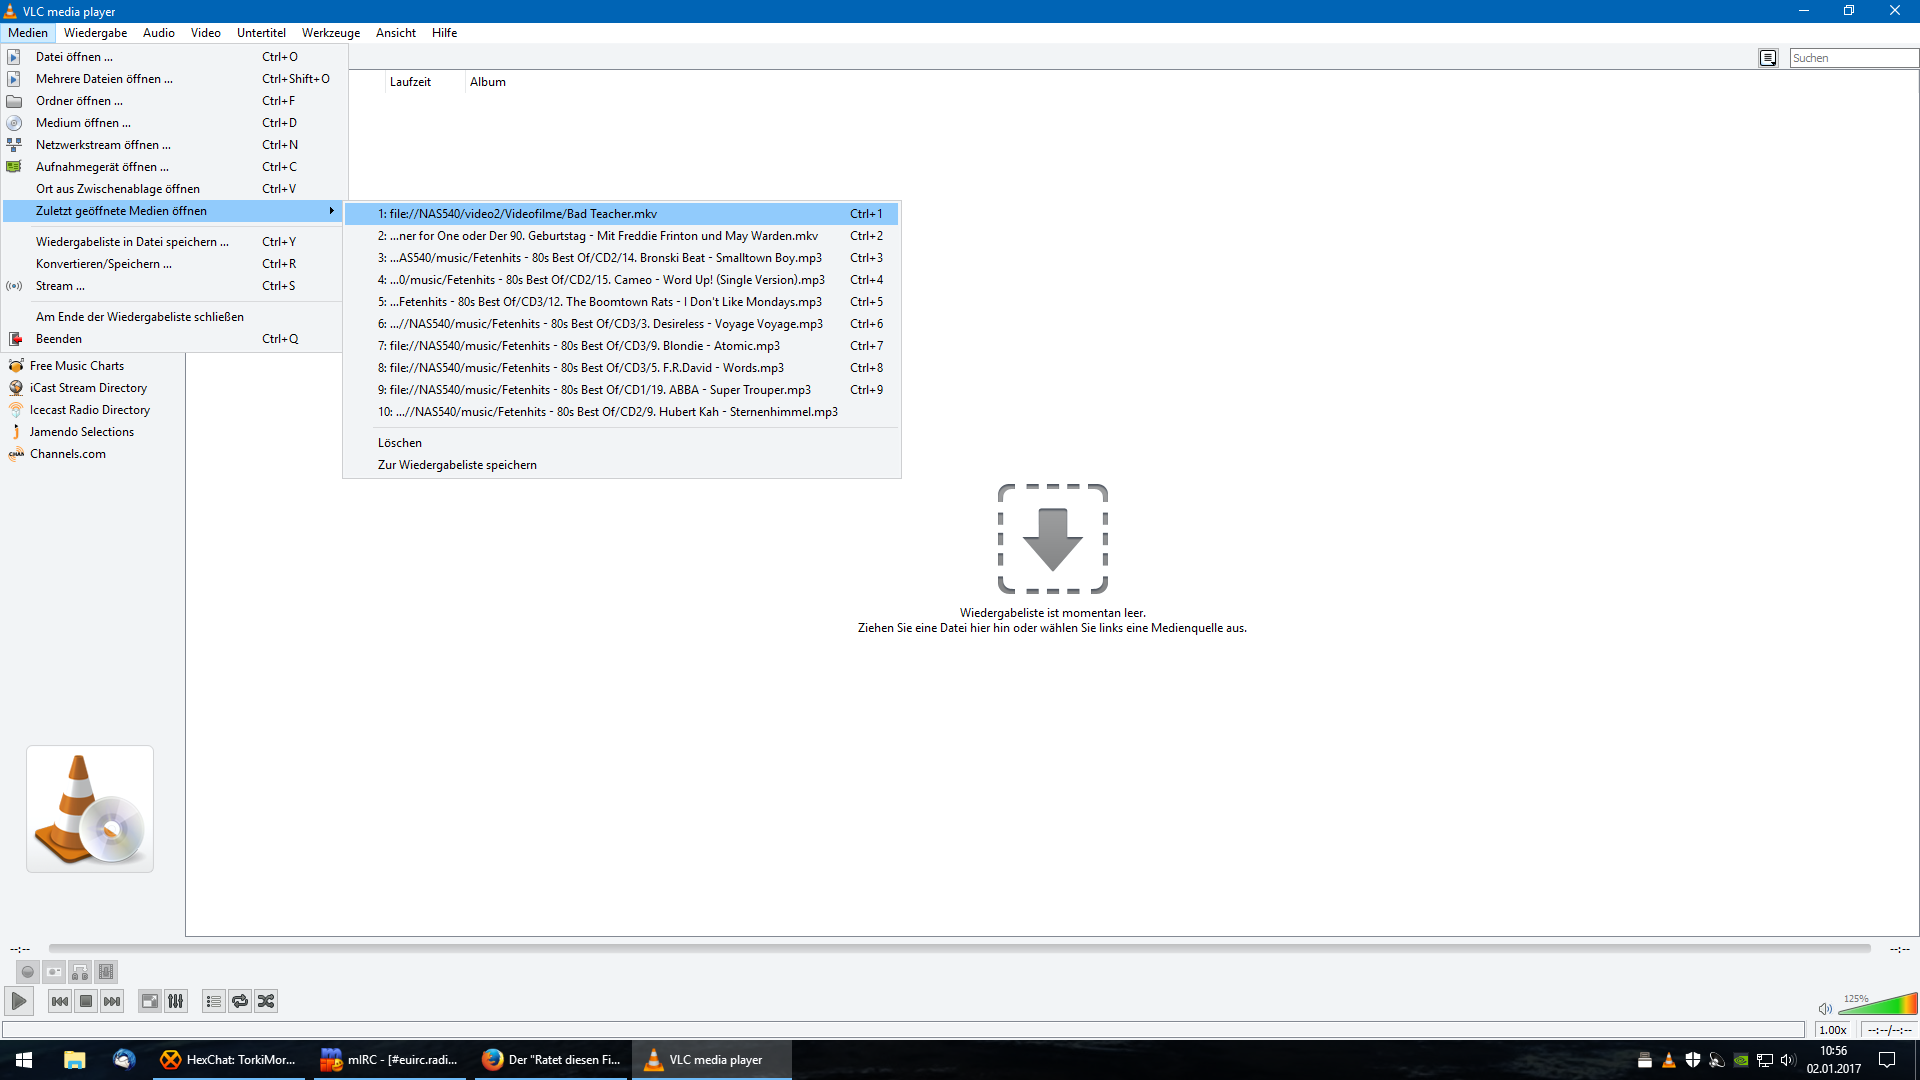Screen dimensions: 1920x1080
Task: Select Jamendo Selections in sidebar
Action: pyautogui.click(x=81, y=432)
